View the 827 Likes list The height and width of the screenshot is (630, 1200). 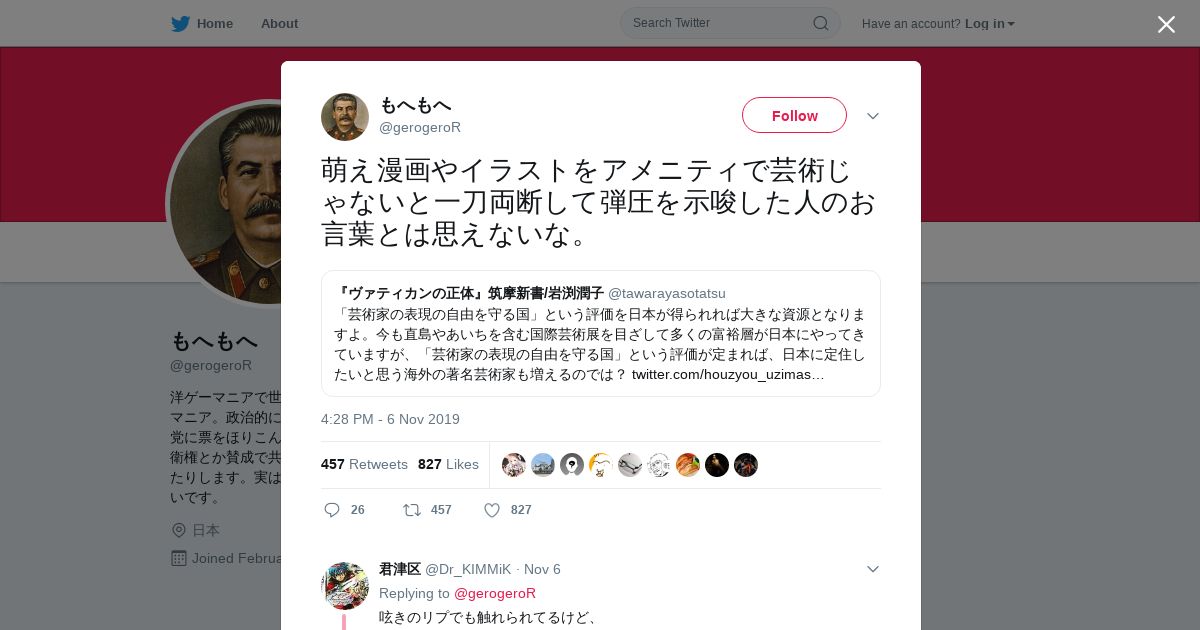[x=448, y=464]
